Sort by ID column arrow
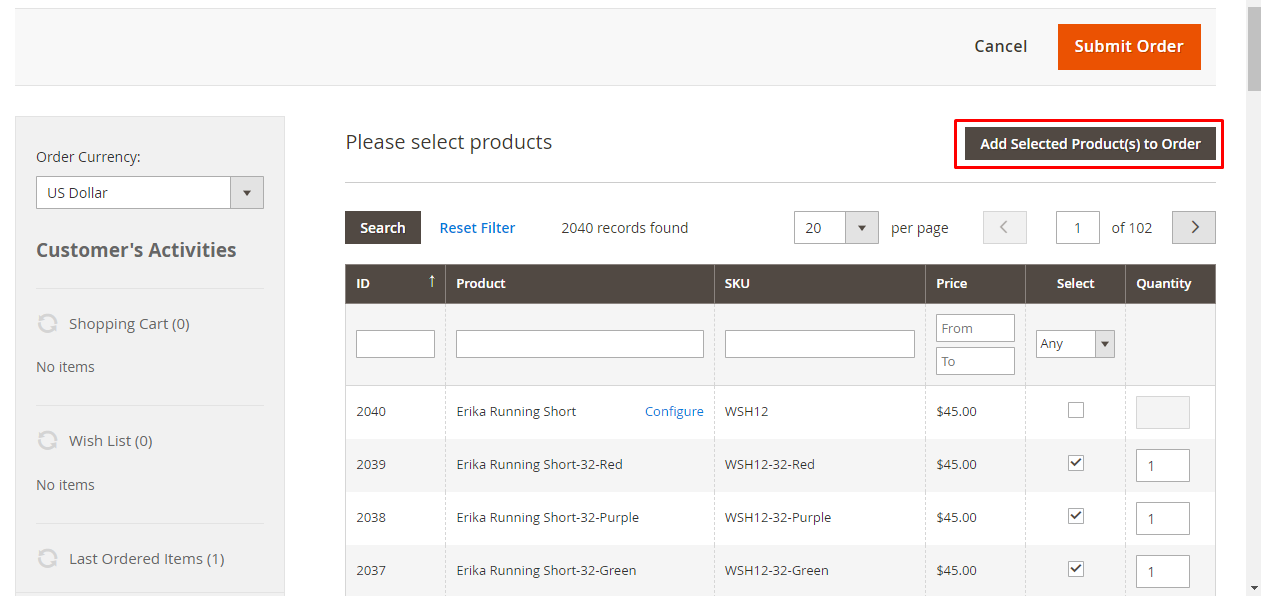 431,282
